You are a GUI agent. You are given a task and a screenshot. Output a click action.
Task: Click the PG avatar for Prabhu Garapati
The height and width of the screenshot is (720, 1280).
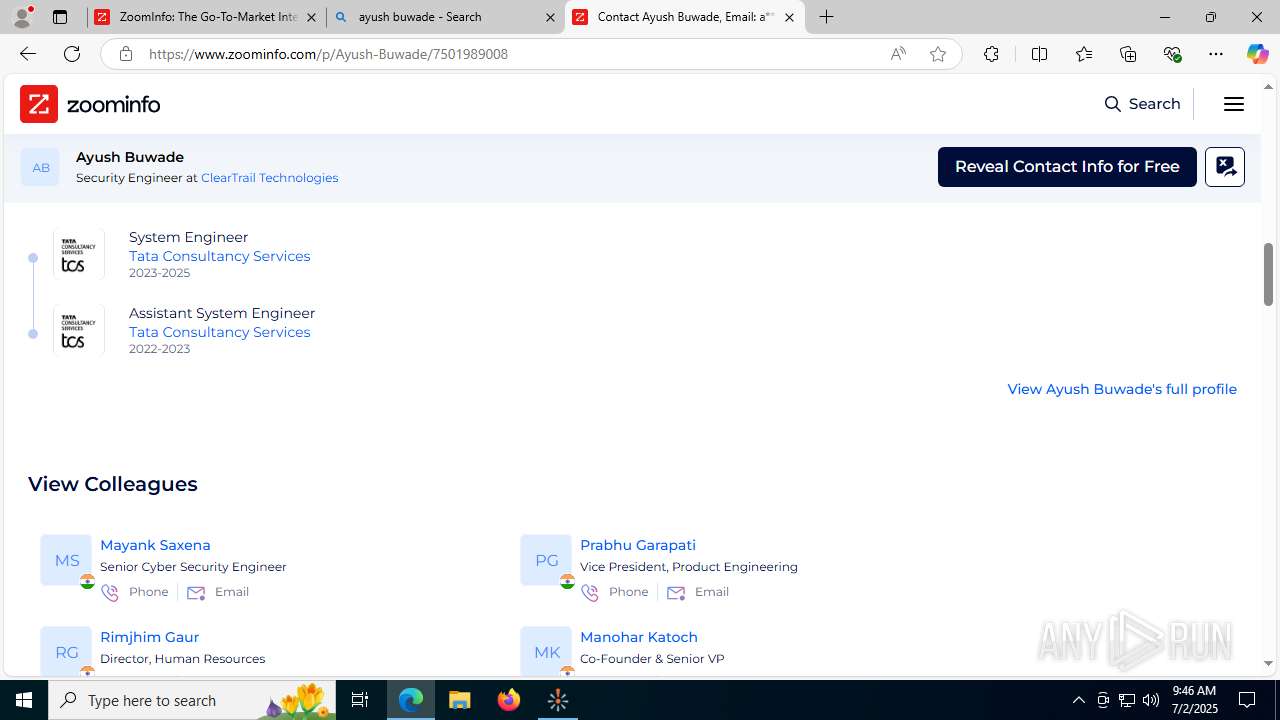tap(546, 560)
